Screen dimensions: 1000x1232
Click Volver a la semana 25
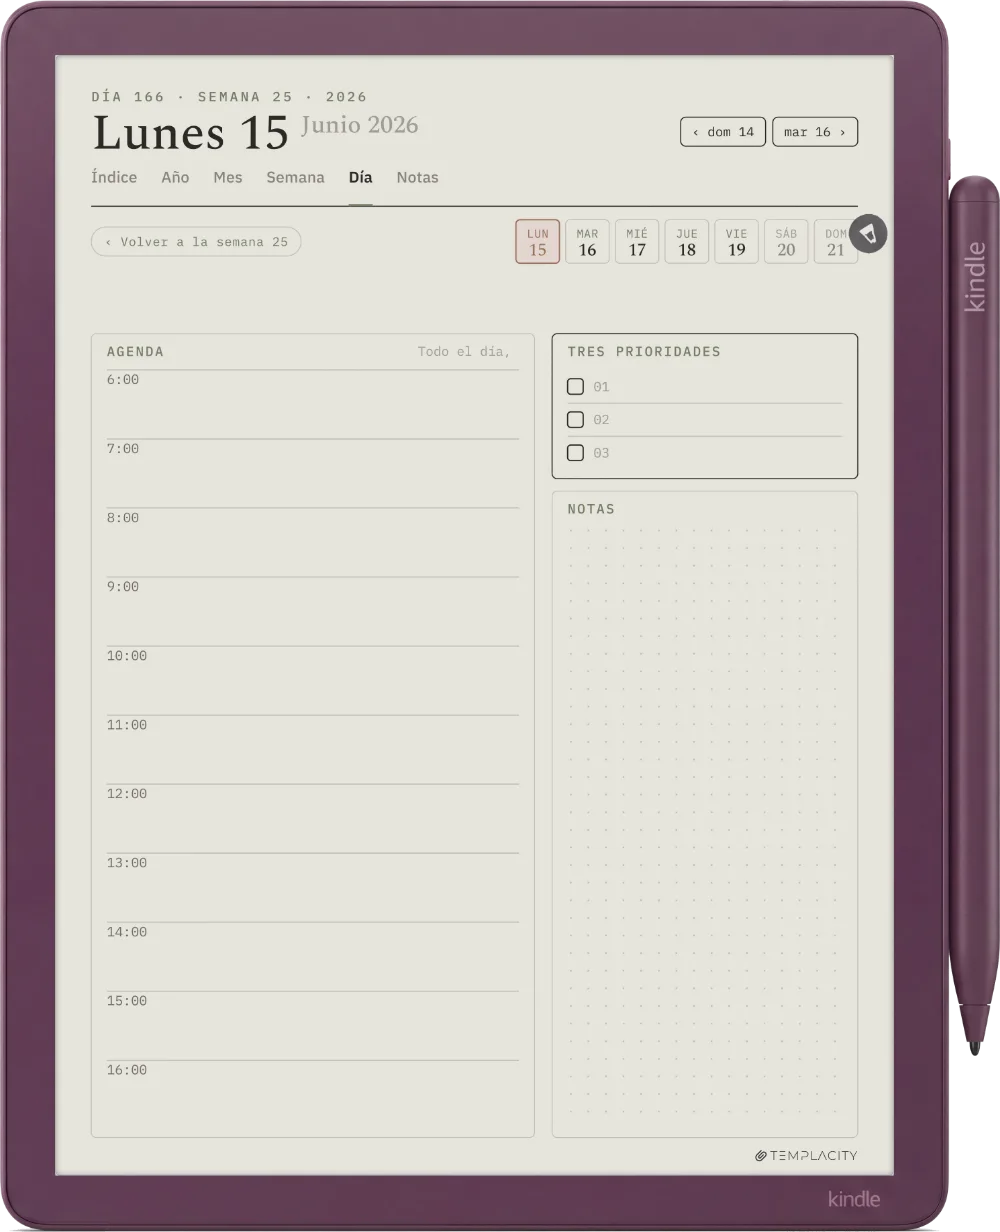[x=196, y=242]
